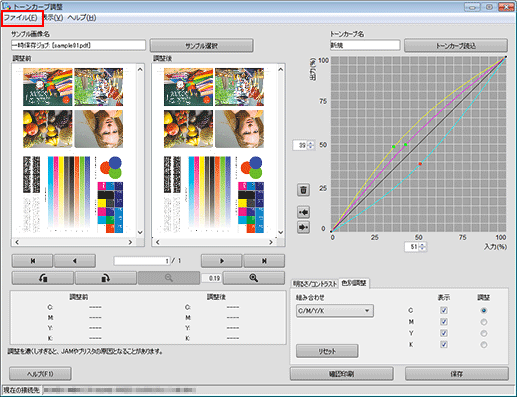
Task: Open the ファイル(F) menu
Action: click(21, 18)
